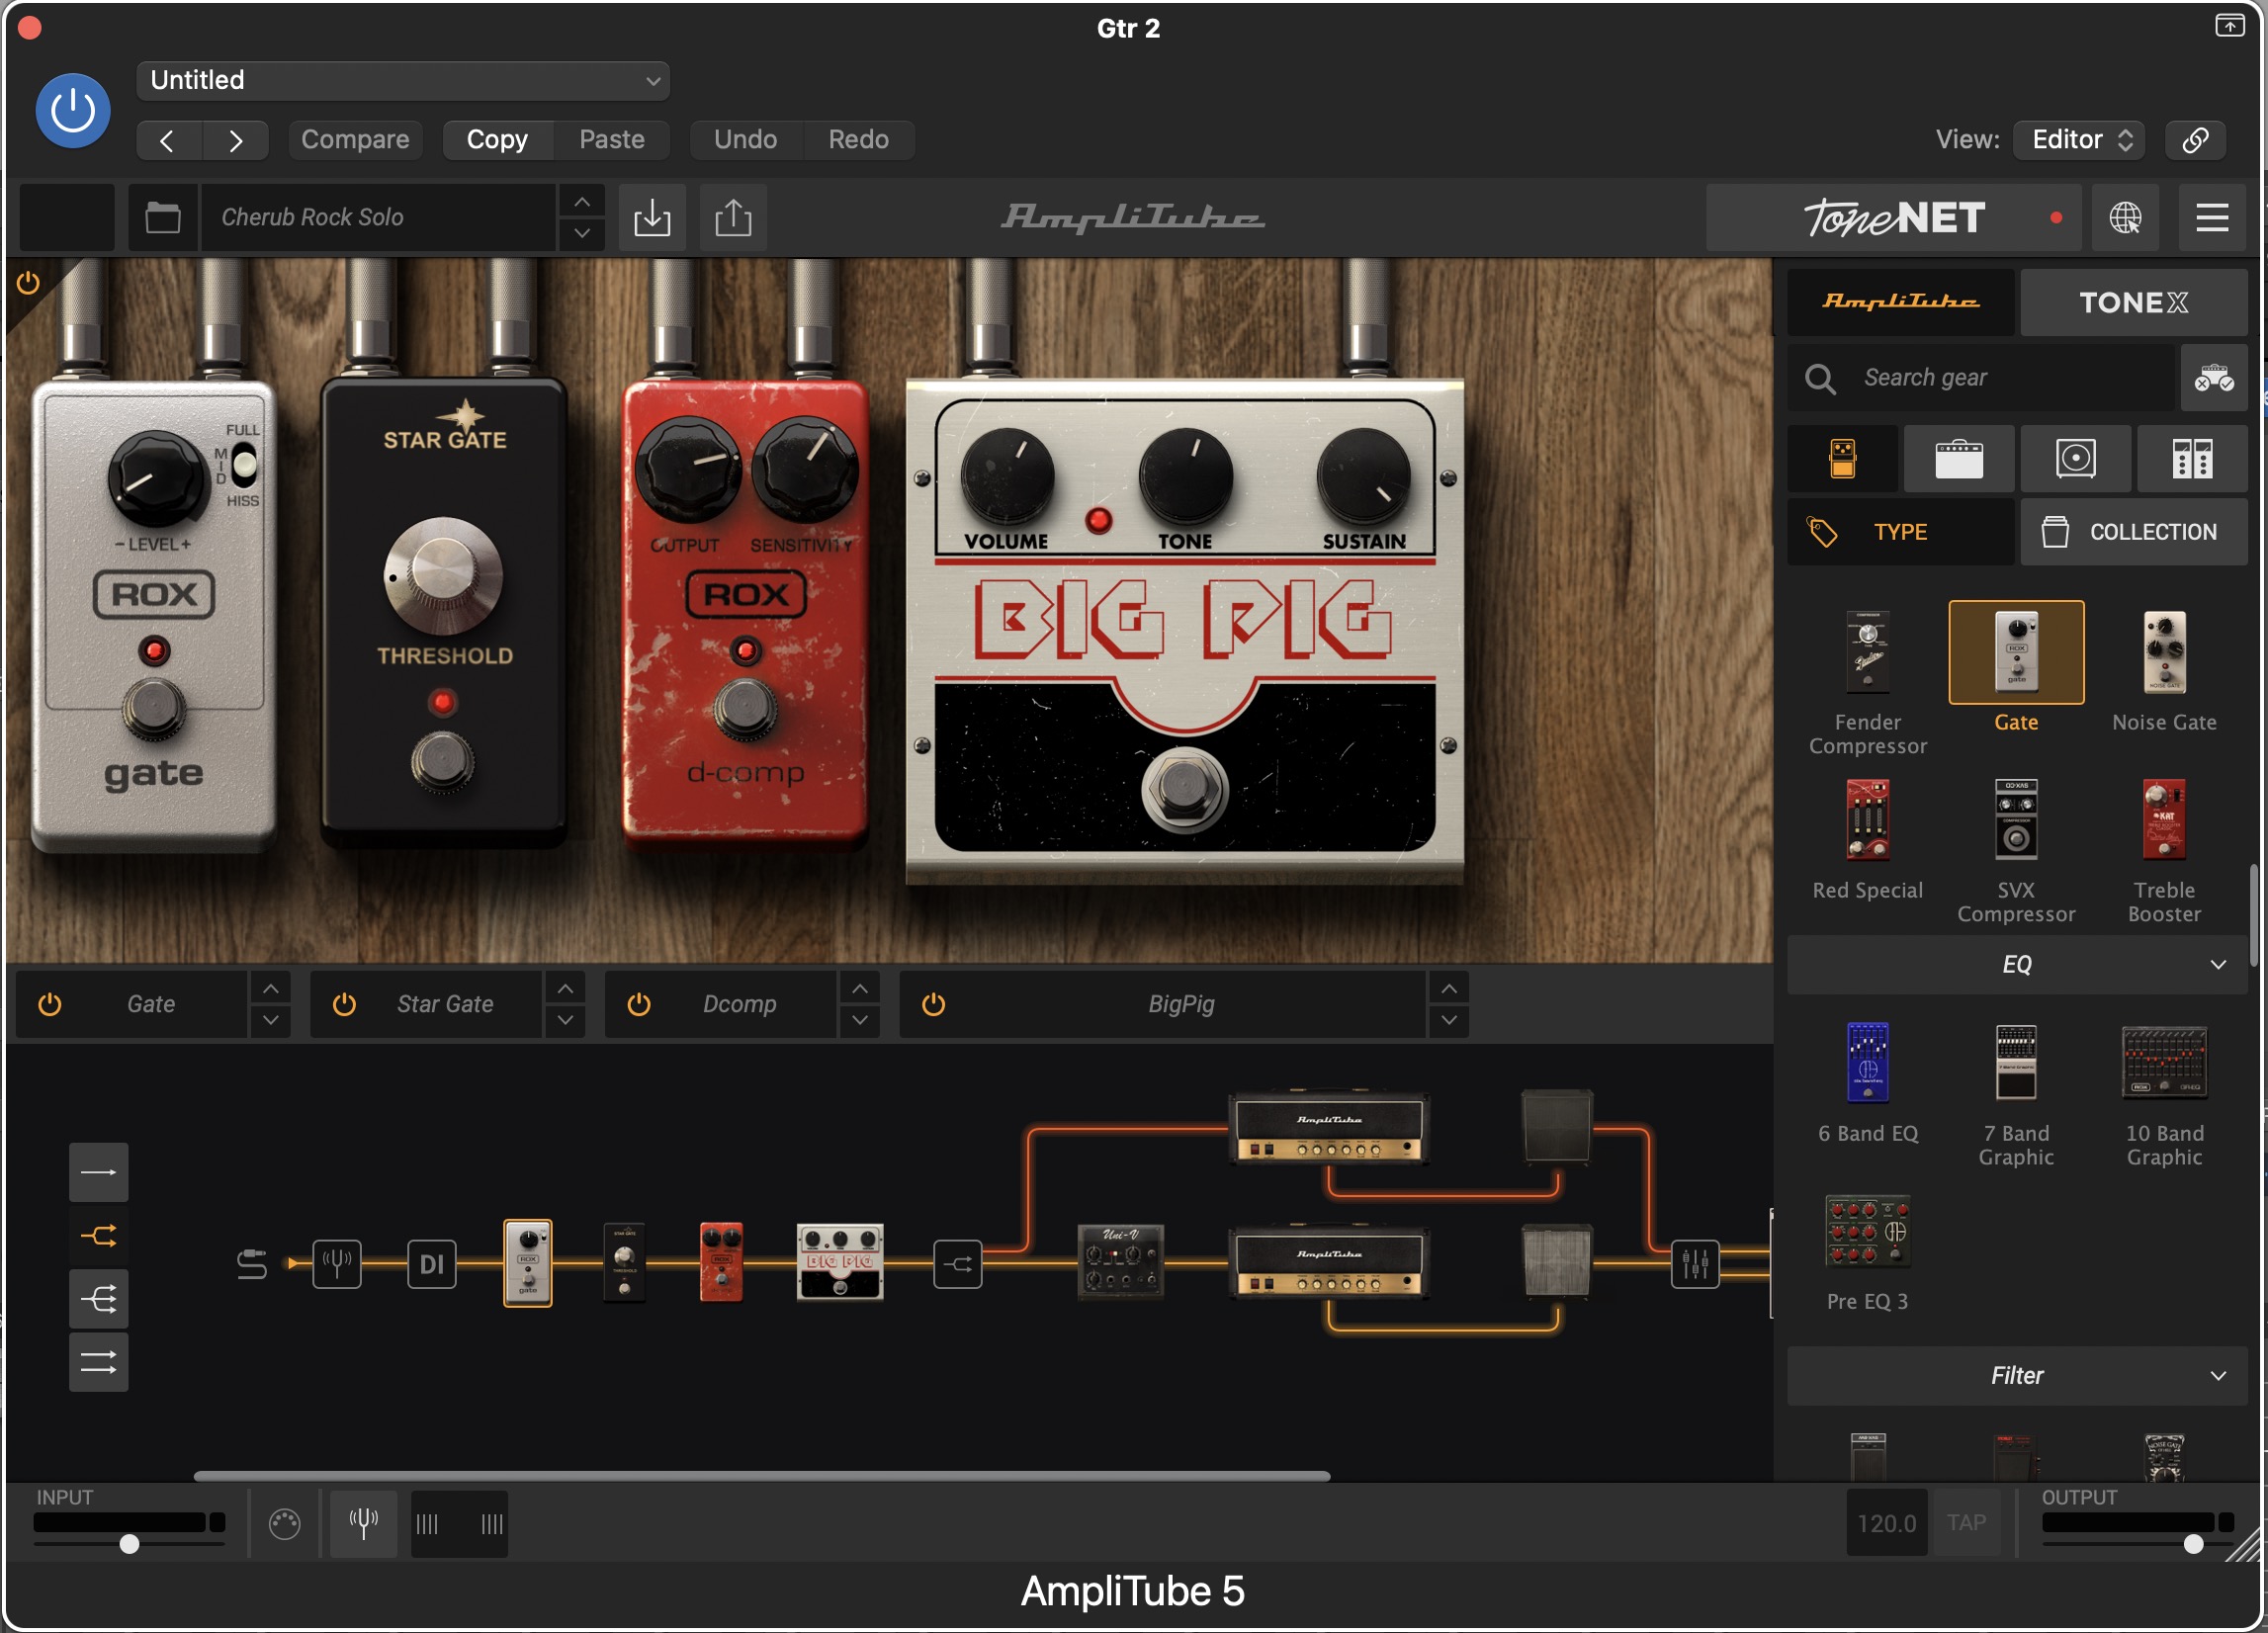Image resolution: width=2268 pixels, height=1633 pixels.
Task: Toggle the plugin main power button
Action: point(73,110)
